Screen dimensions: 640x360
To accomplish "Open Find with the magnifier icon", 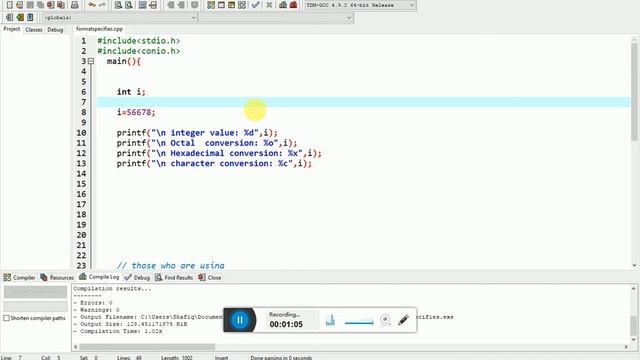I will pos(118,5).
